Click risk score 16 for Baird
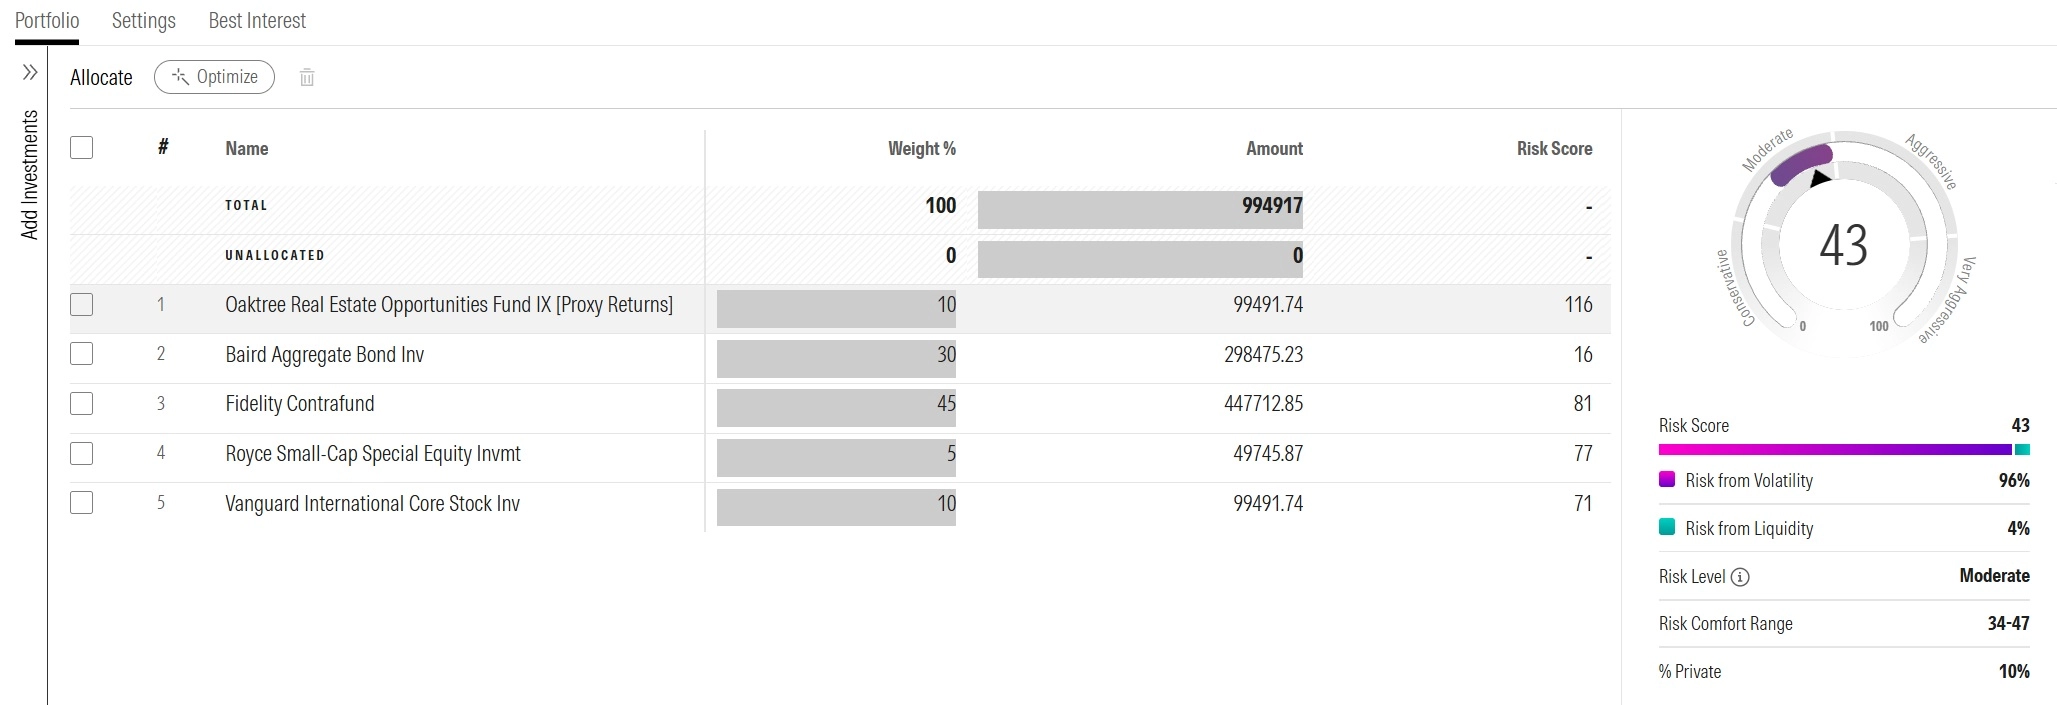This screenshot has width=2057, height=705. (1583, 355)
